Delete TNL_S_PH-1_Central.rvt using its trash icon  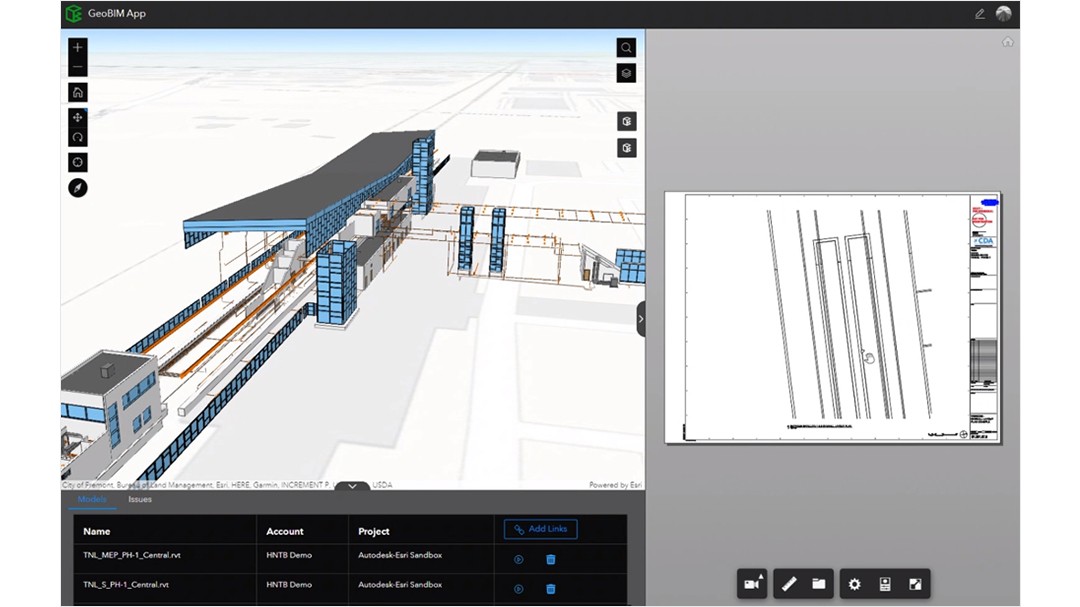coord(552,589)
